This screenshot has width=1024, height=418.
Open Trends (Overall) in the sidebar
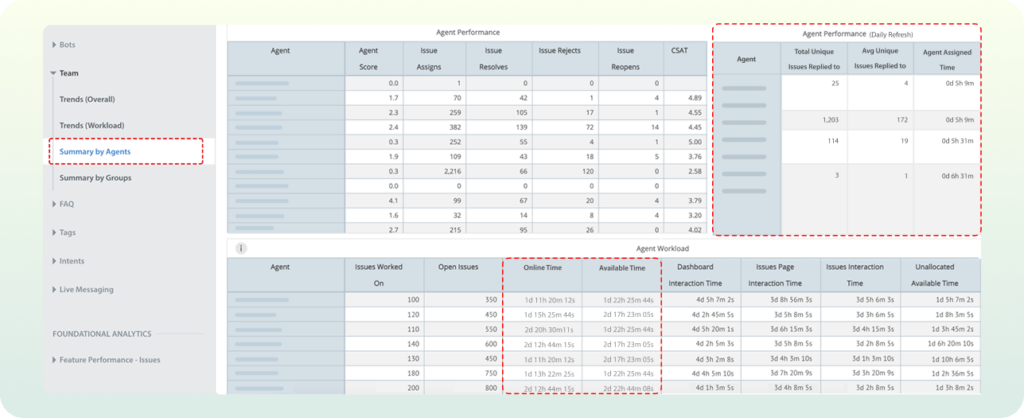tap(88, 99)
